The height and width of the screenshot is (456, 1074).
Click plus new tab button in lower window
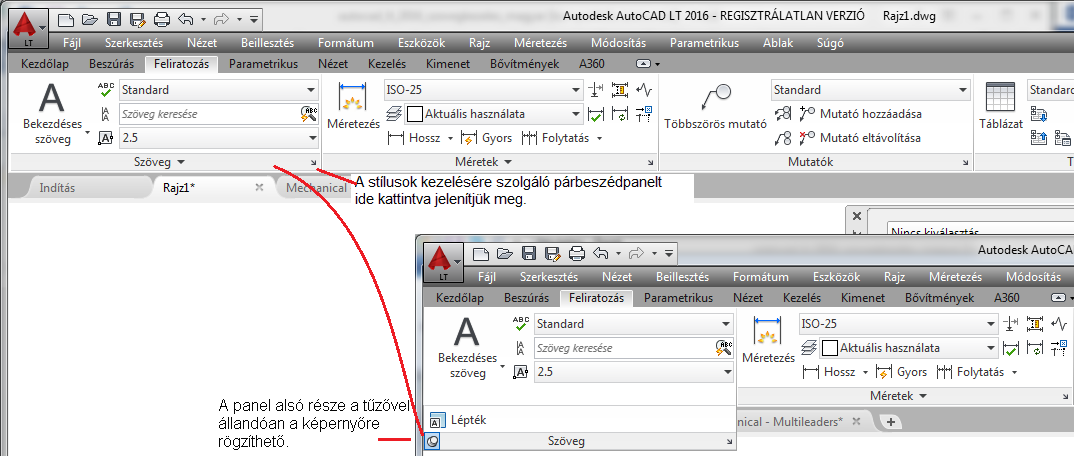[891, 421]
